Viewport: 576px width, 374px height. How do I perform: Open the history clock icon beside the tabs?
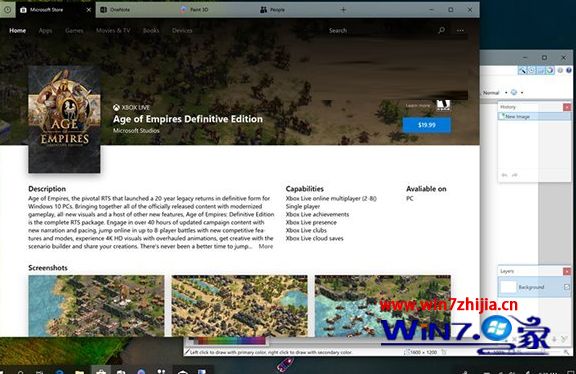[x=7, y=10]
